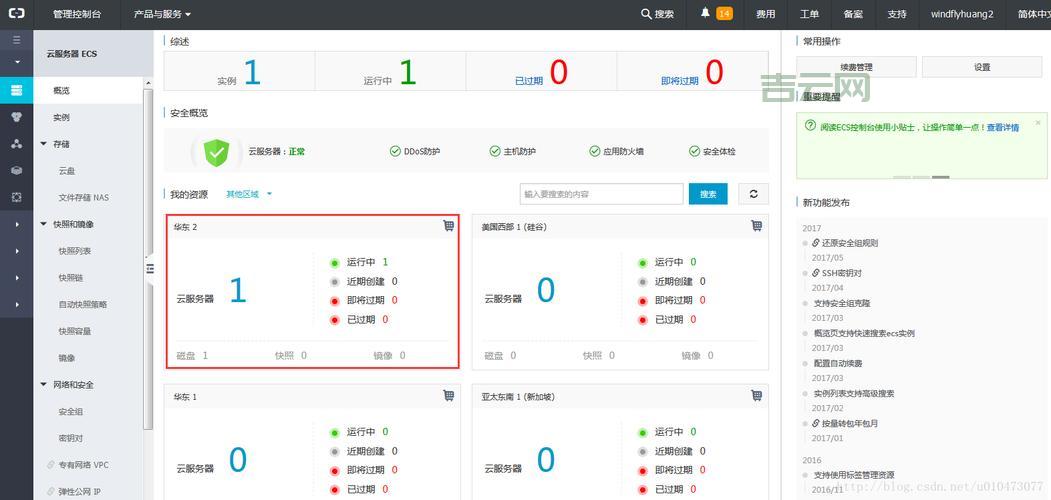Click the refresh icon beside the search button

pos(753,194)
